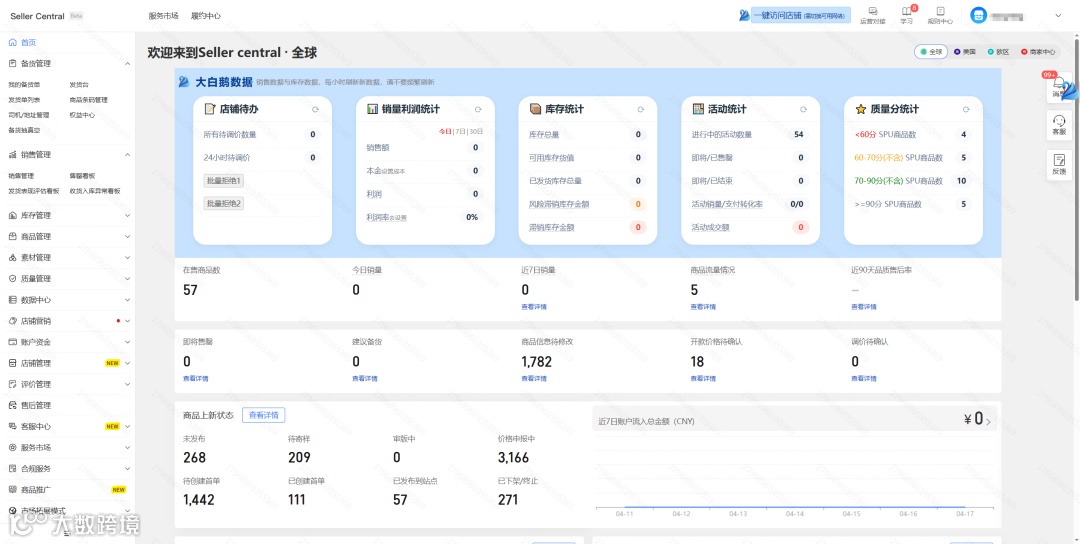Click the 商品推广 icon in sidebar
This screenshot has height=544, width=1080.
[x=12, y=490]
